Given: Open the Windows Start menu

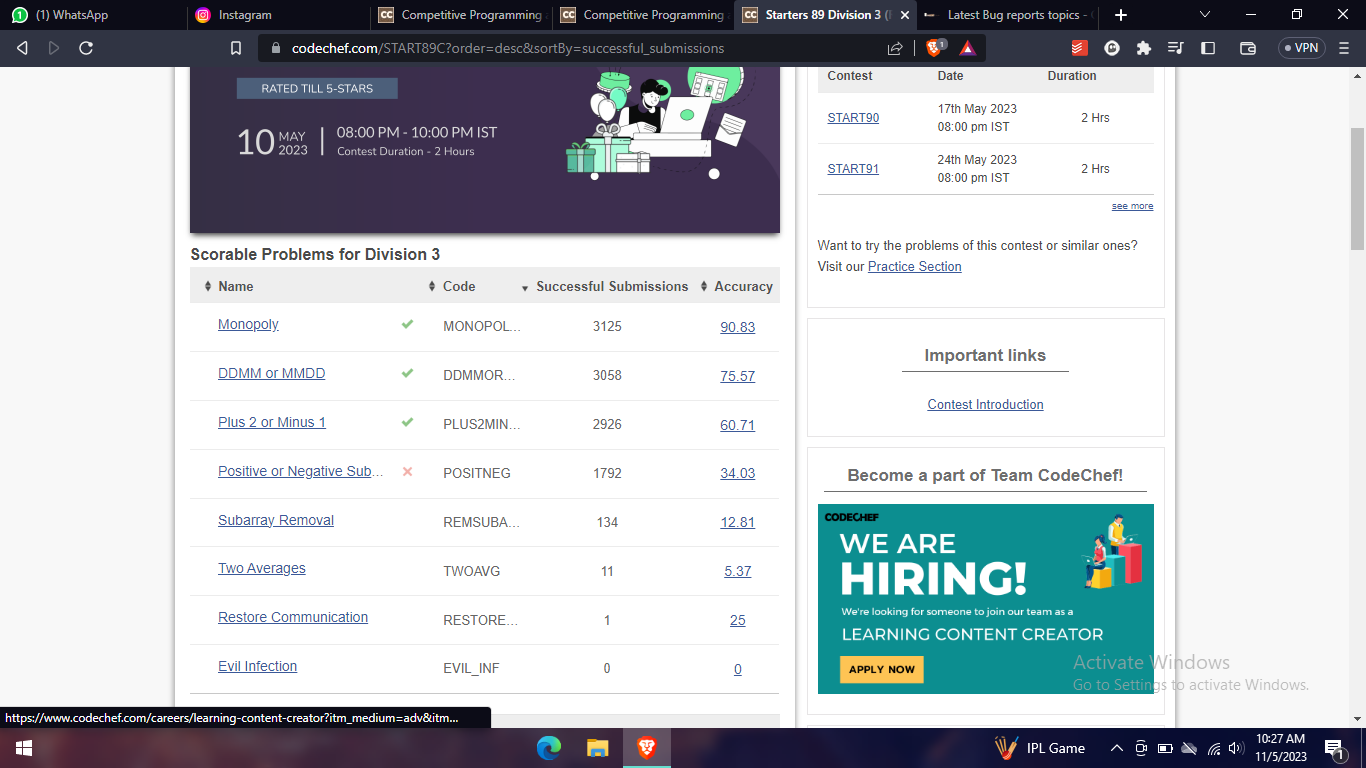Looking at the screenshot, I should 23,748.
